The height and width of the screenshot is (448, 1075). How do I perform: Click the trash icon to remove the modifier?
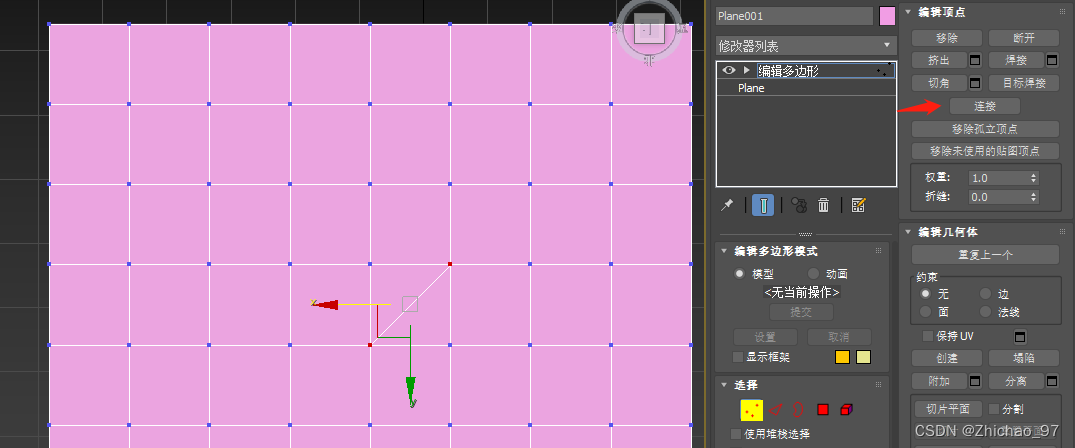pyautogui.click(x=824, y=204)
